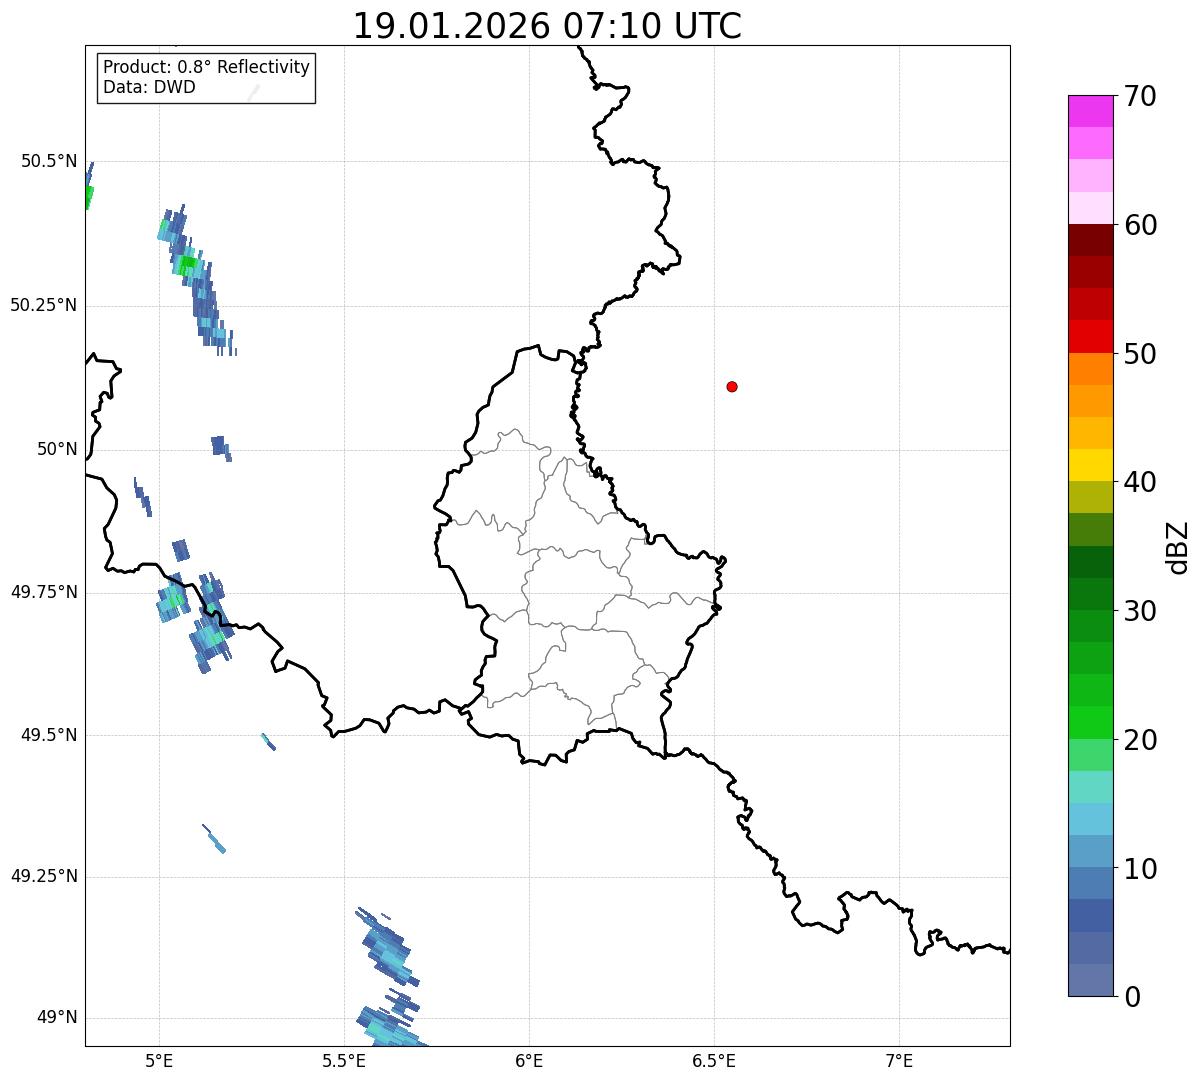
Task: Pick the light blue swatch just above 10 dBZ
Action: point(1090,851)
